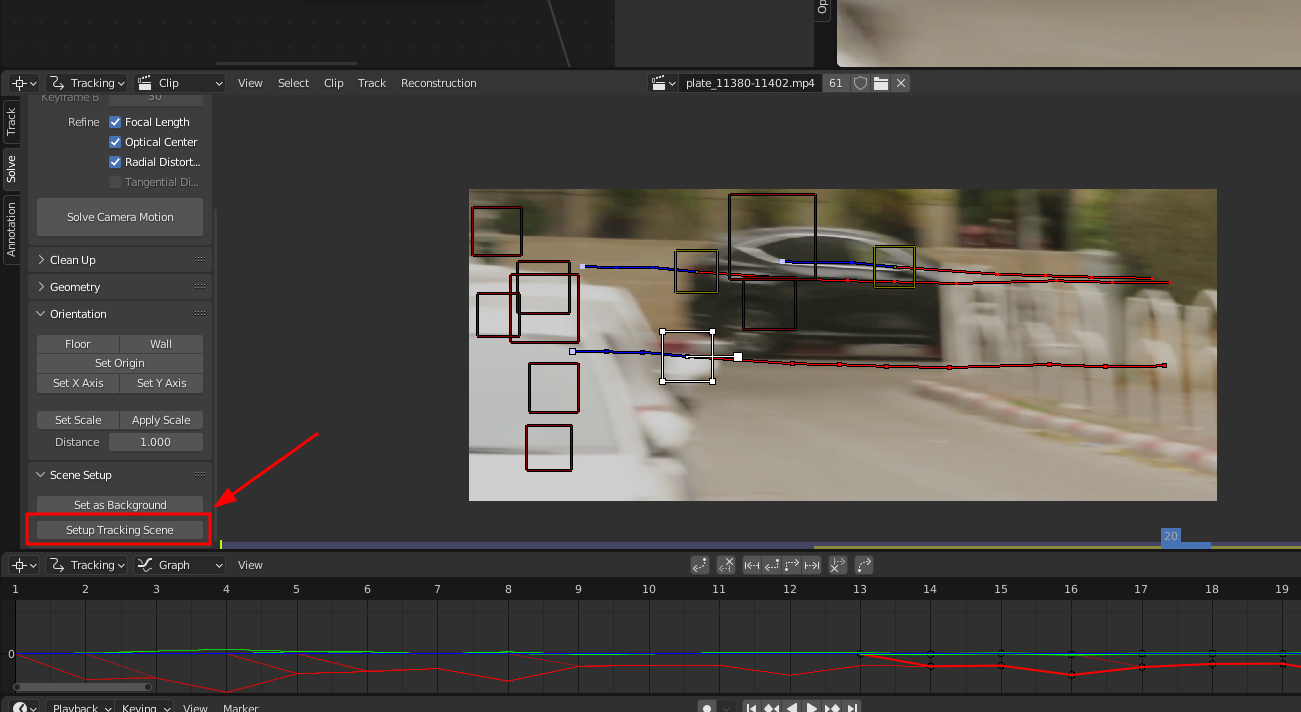Click the Solve Camera Motion button

(x=120, y=217)
